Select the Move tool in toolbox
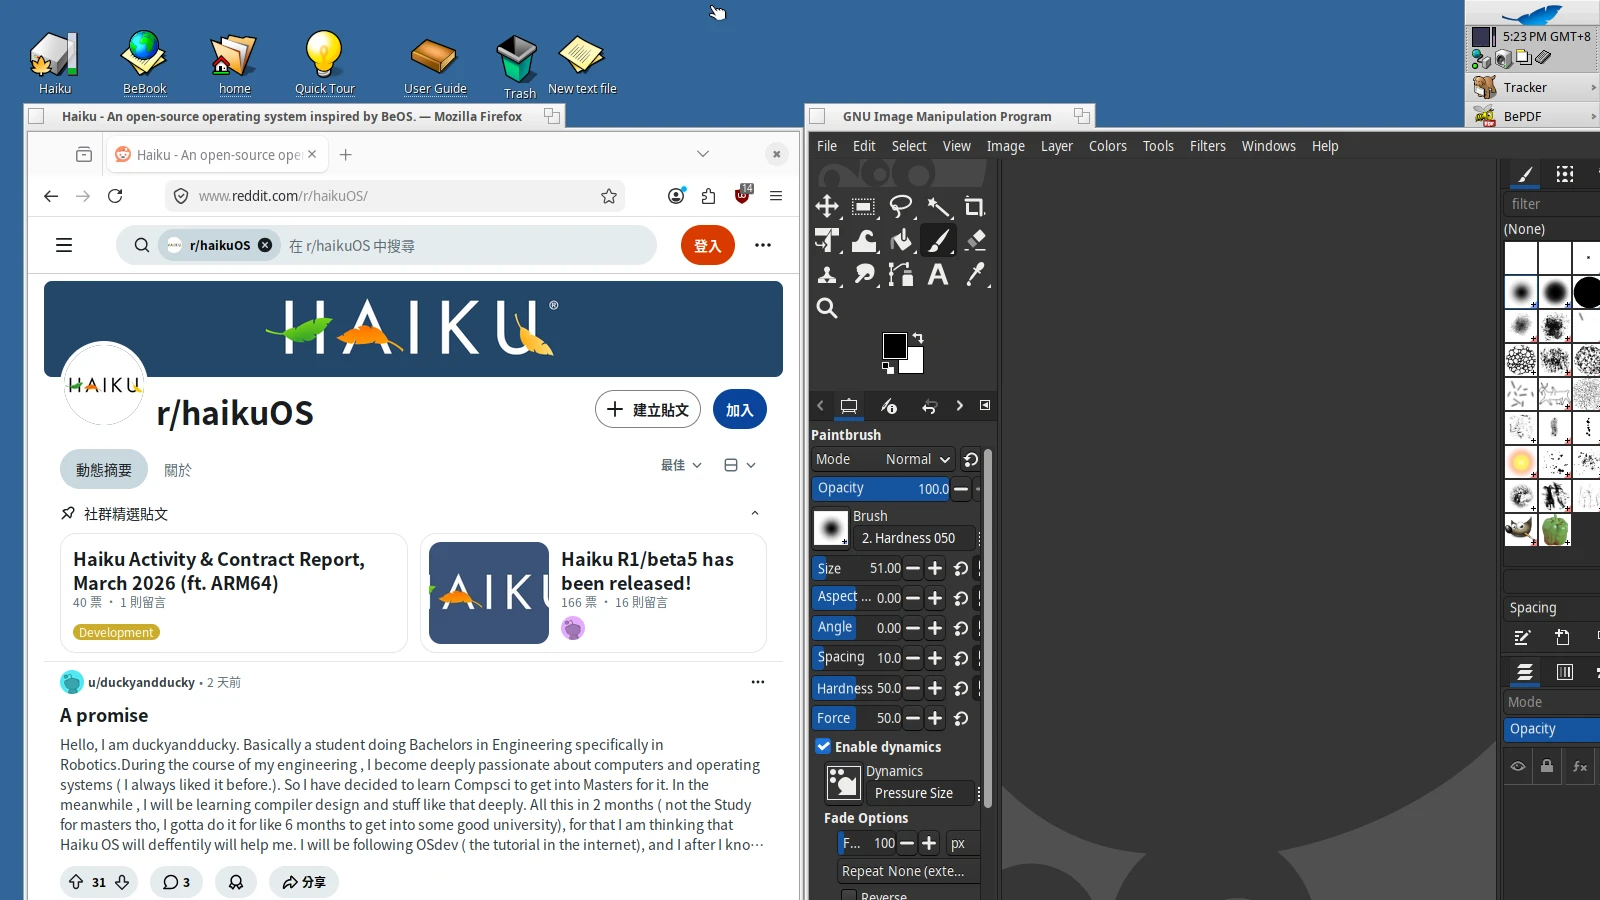This screenshot has width=1600, height=900. 827,207
